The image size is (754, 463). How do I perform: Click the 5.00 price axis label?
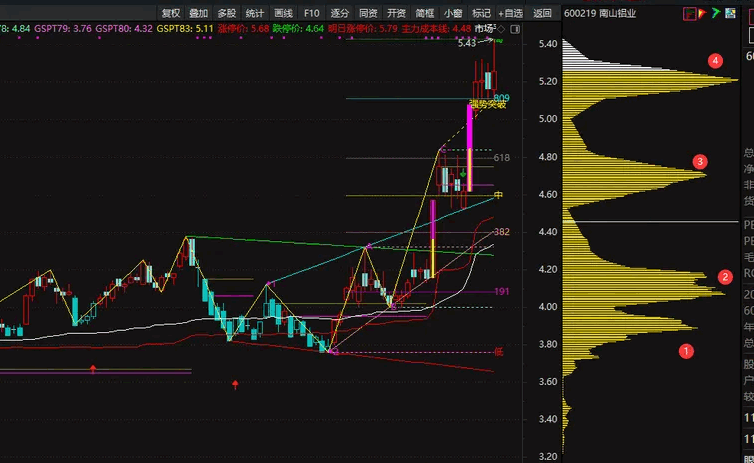point(548,119)
